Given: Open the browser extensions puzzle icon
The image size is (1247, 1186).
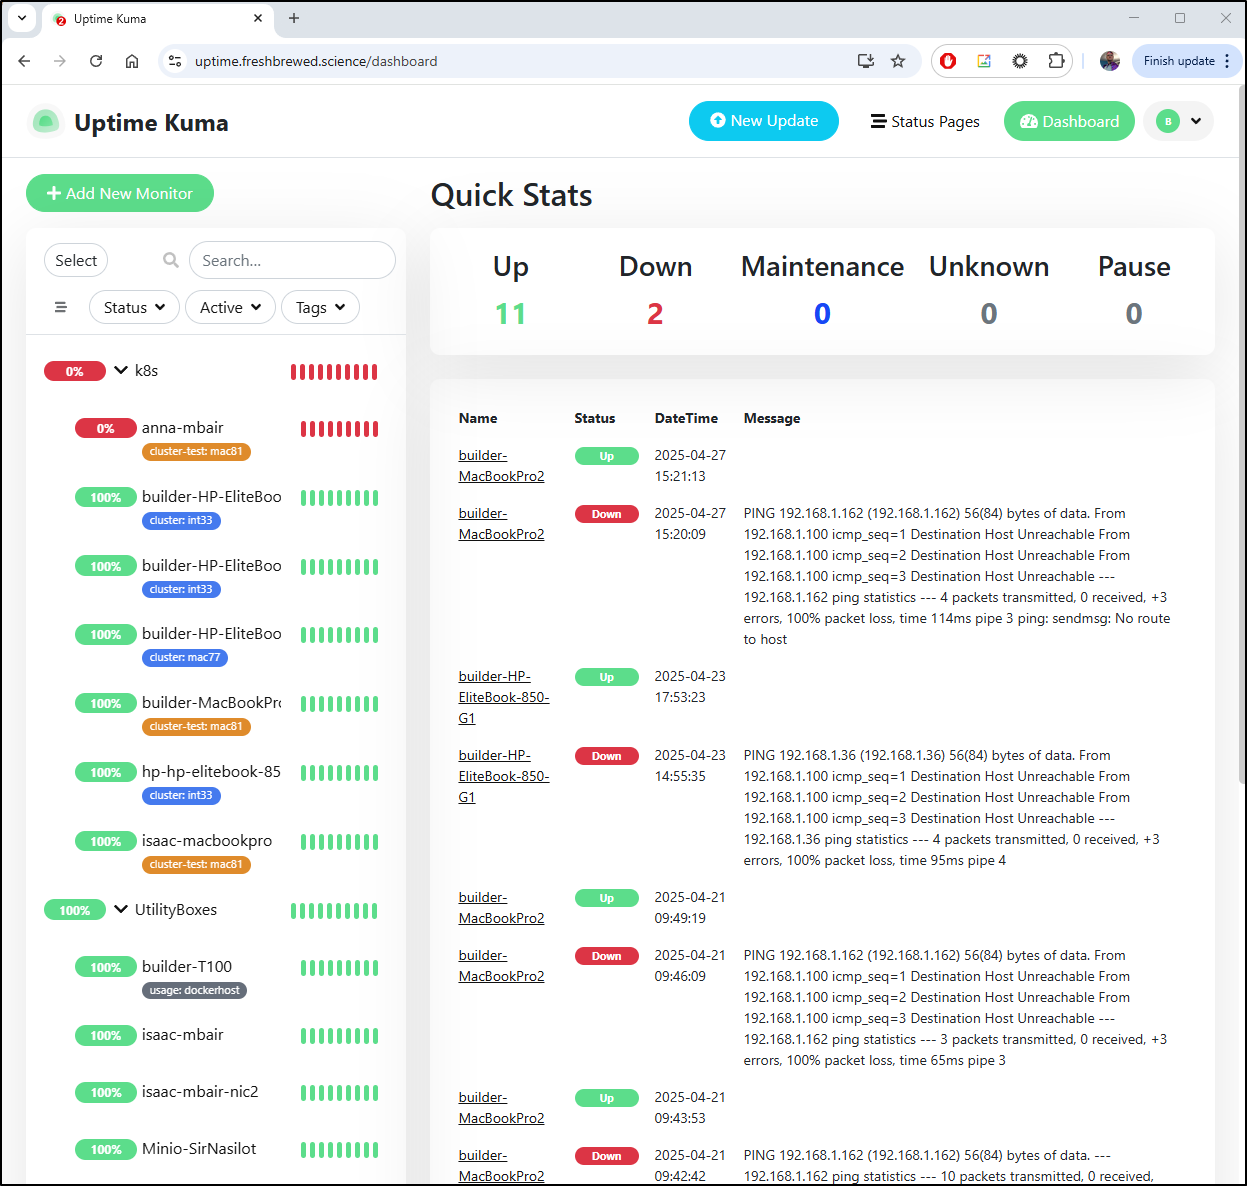Looking at the screenshot, I should (1056, 61).
